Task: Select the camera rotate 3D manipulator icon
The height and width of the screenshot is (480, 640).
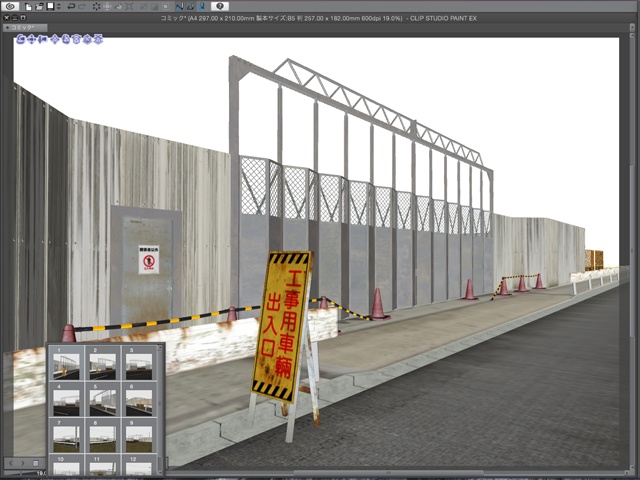Action: point(21,40)
